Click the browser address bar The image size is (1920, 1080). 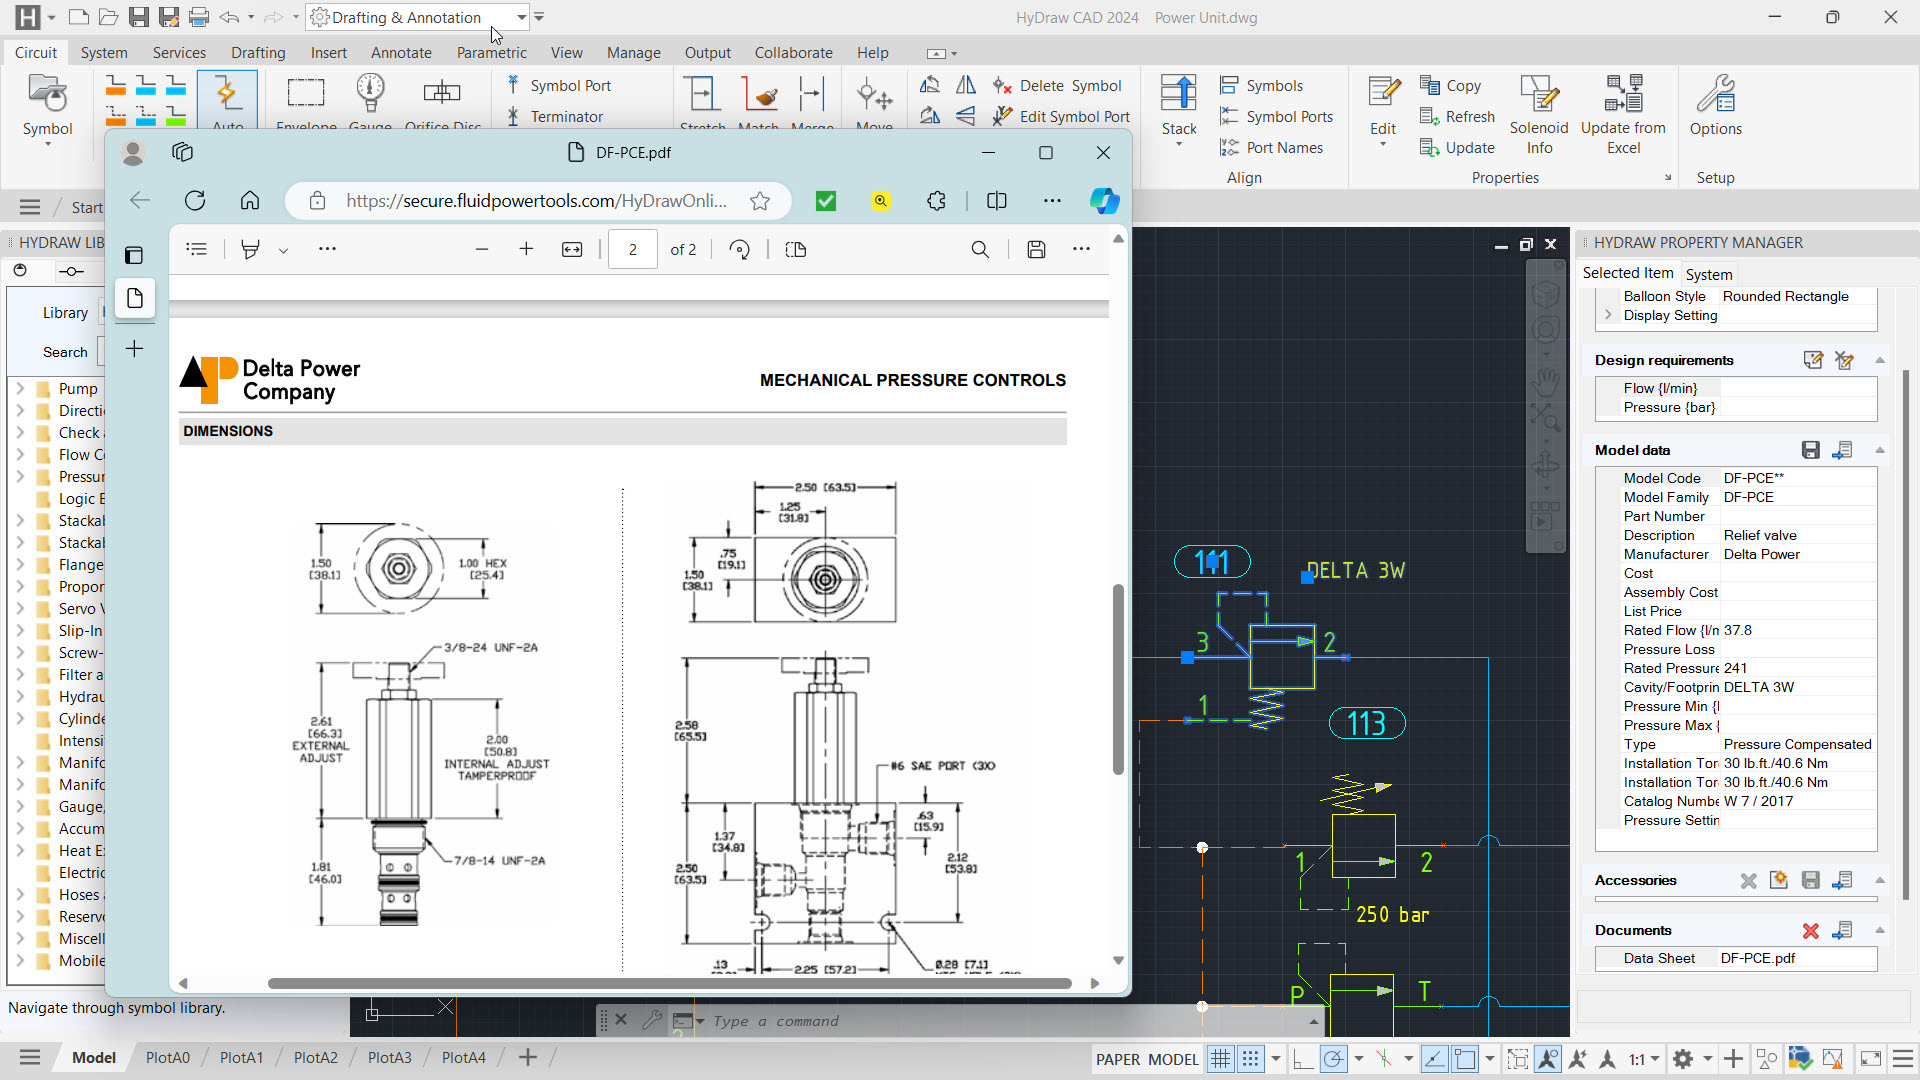(x=538, y=201)
